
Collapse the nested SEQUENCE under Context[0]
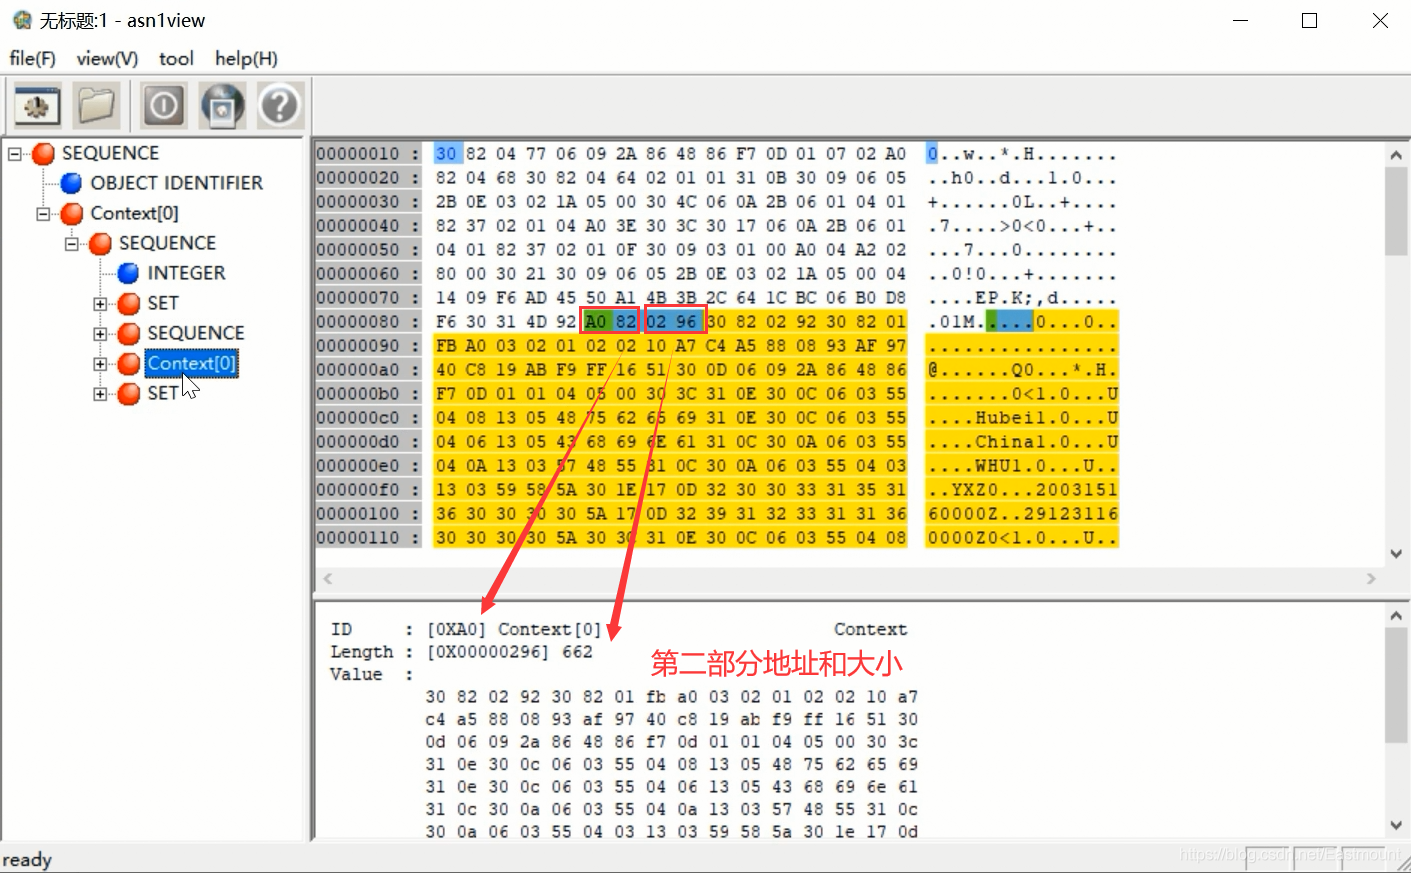(x=71, y=244)
